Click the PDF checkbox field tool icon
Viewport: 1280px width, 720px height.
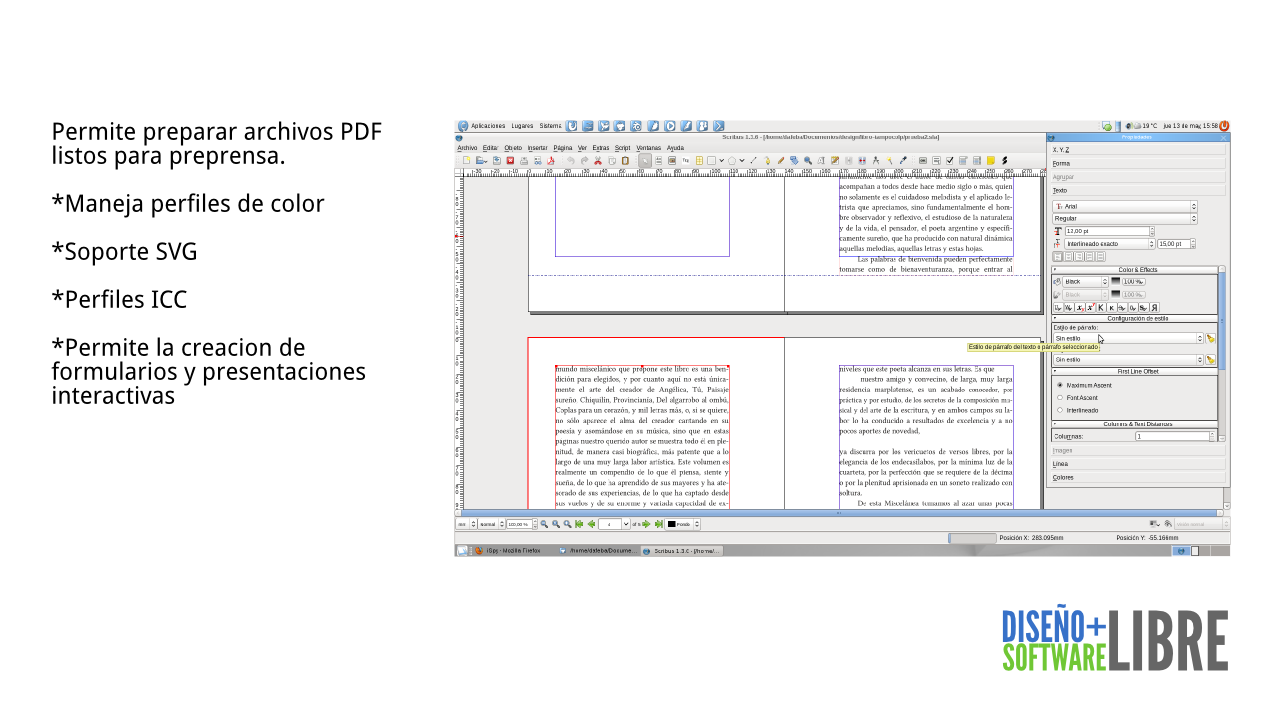pos(950,160)
